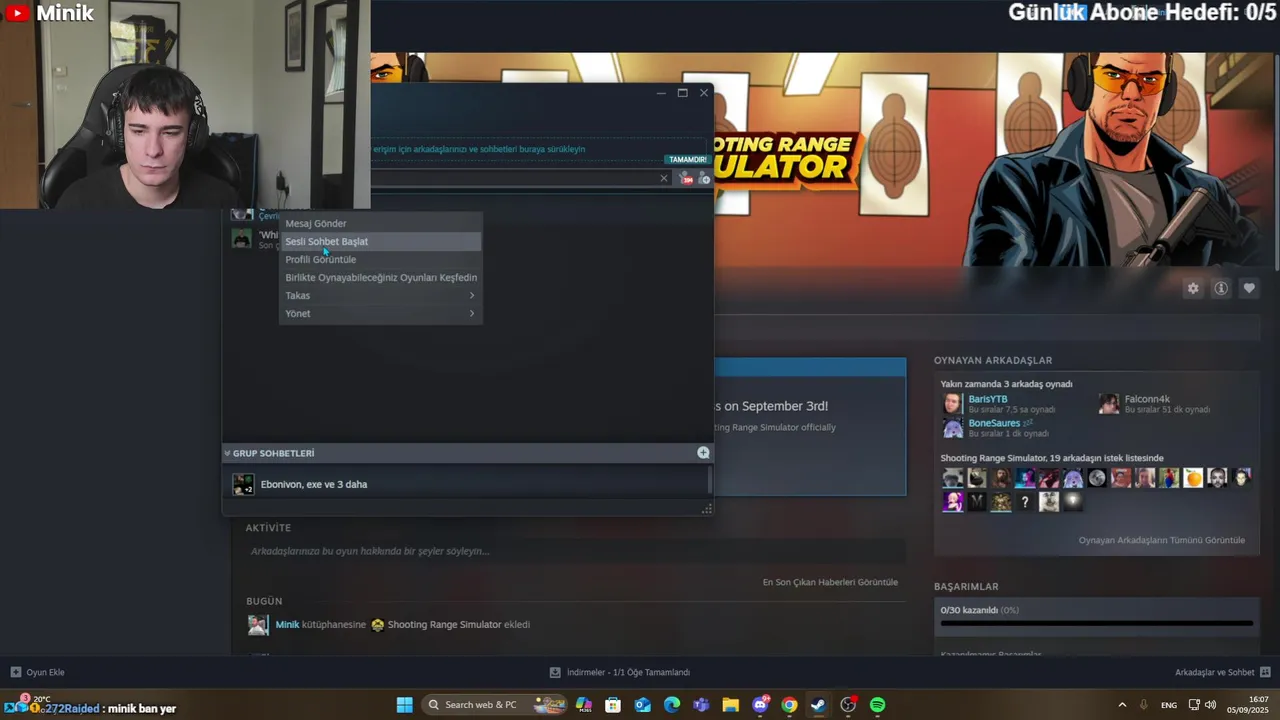Select Profili Görüntüle from context menu
1280x720 pixels.
click(380, 259)
